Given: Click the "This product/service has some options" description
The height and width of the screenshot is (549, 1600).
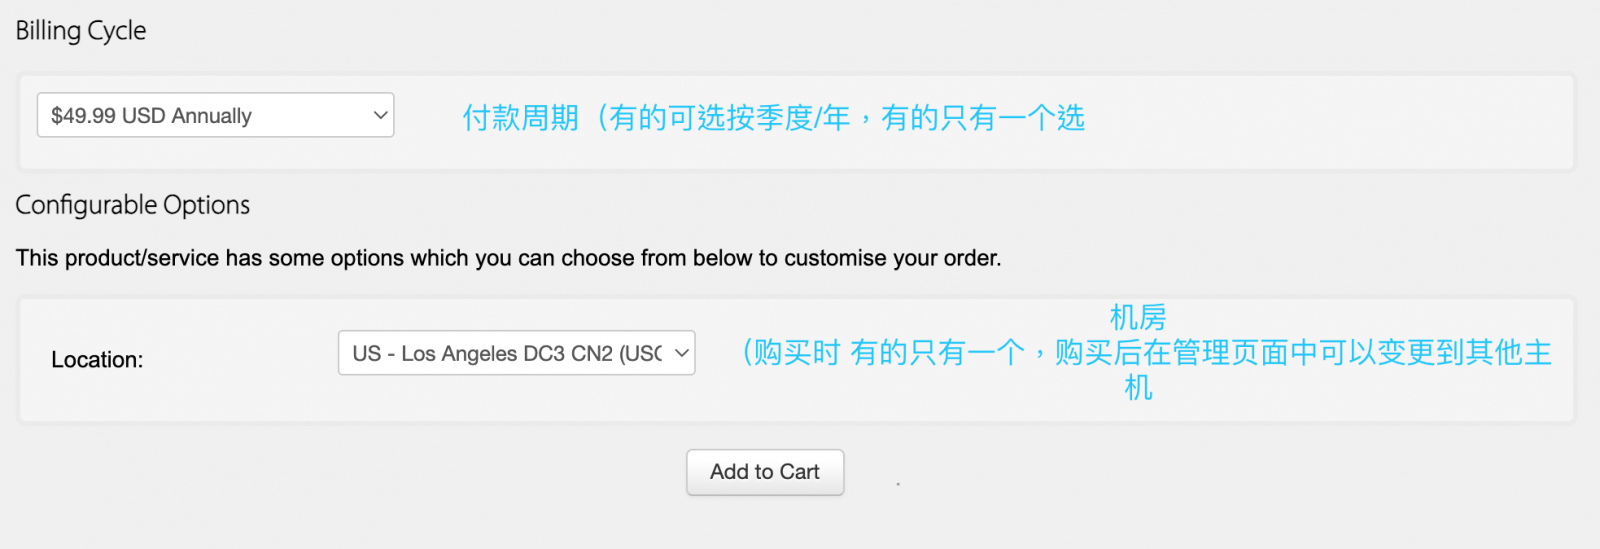Looking at the screenshot, I should coord(508,258).
